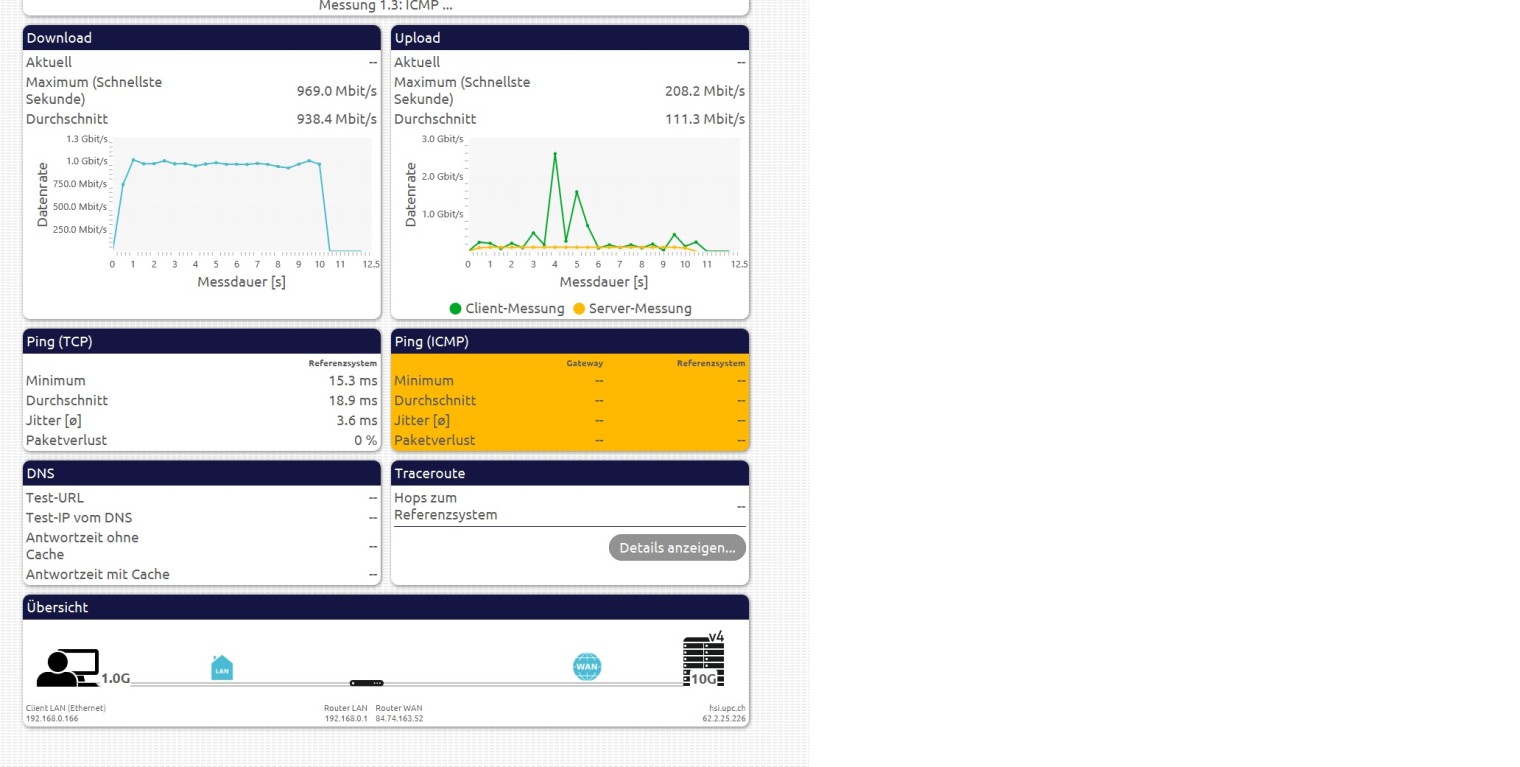The width and height of the screenshot is (1520, 767).
Task: Click the client computer user icon
Action: (68, 667)
